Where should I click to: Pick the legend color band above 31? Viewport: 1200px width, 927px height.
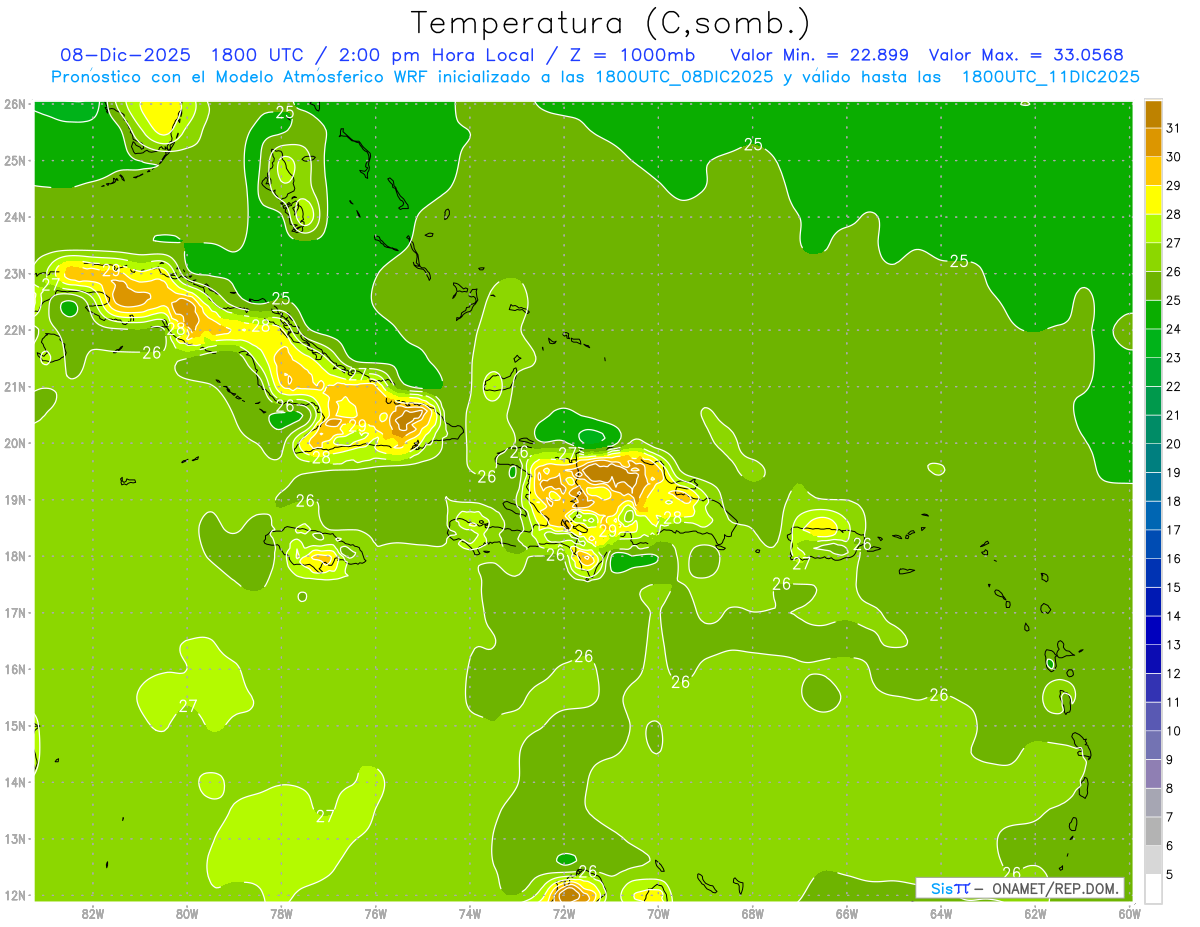pos(1153,114)
